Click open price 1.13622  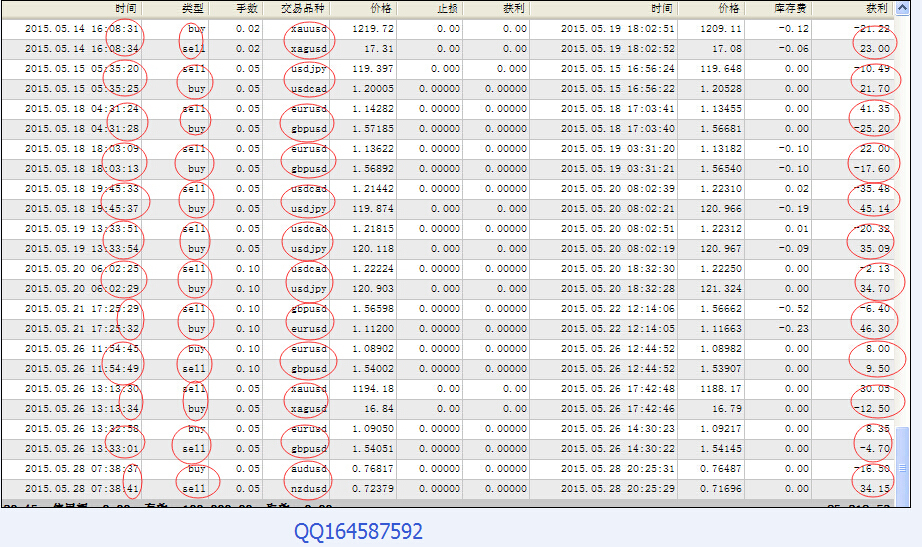(x=373, y=149)
